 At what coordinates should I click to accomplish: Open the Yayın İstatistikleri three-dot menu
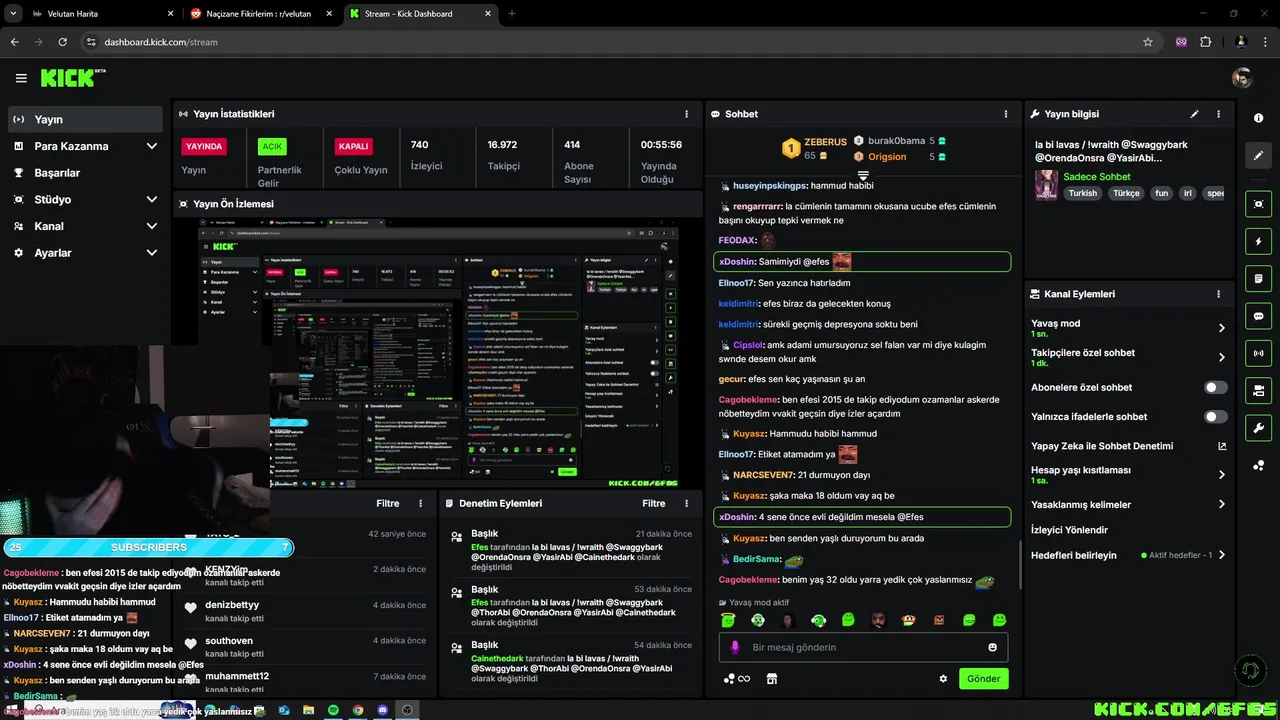[x=686, y=114]
